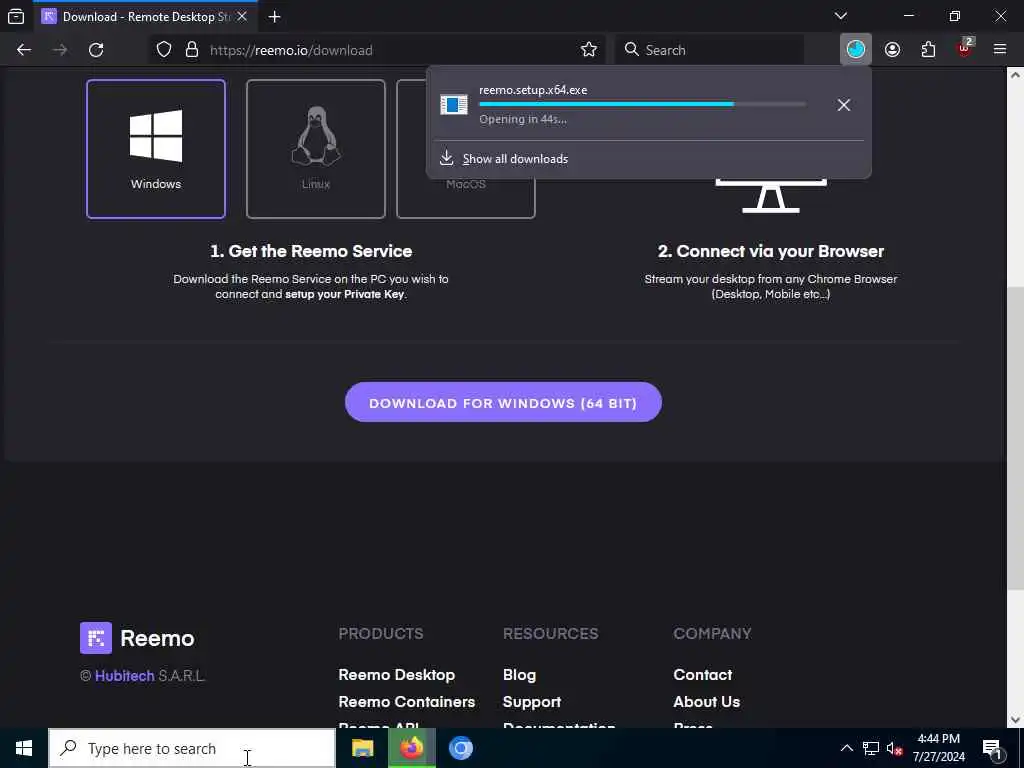Open the Contact company link
This screenshot has height=768, width=1024.
(x=702, y=675)
